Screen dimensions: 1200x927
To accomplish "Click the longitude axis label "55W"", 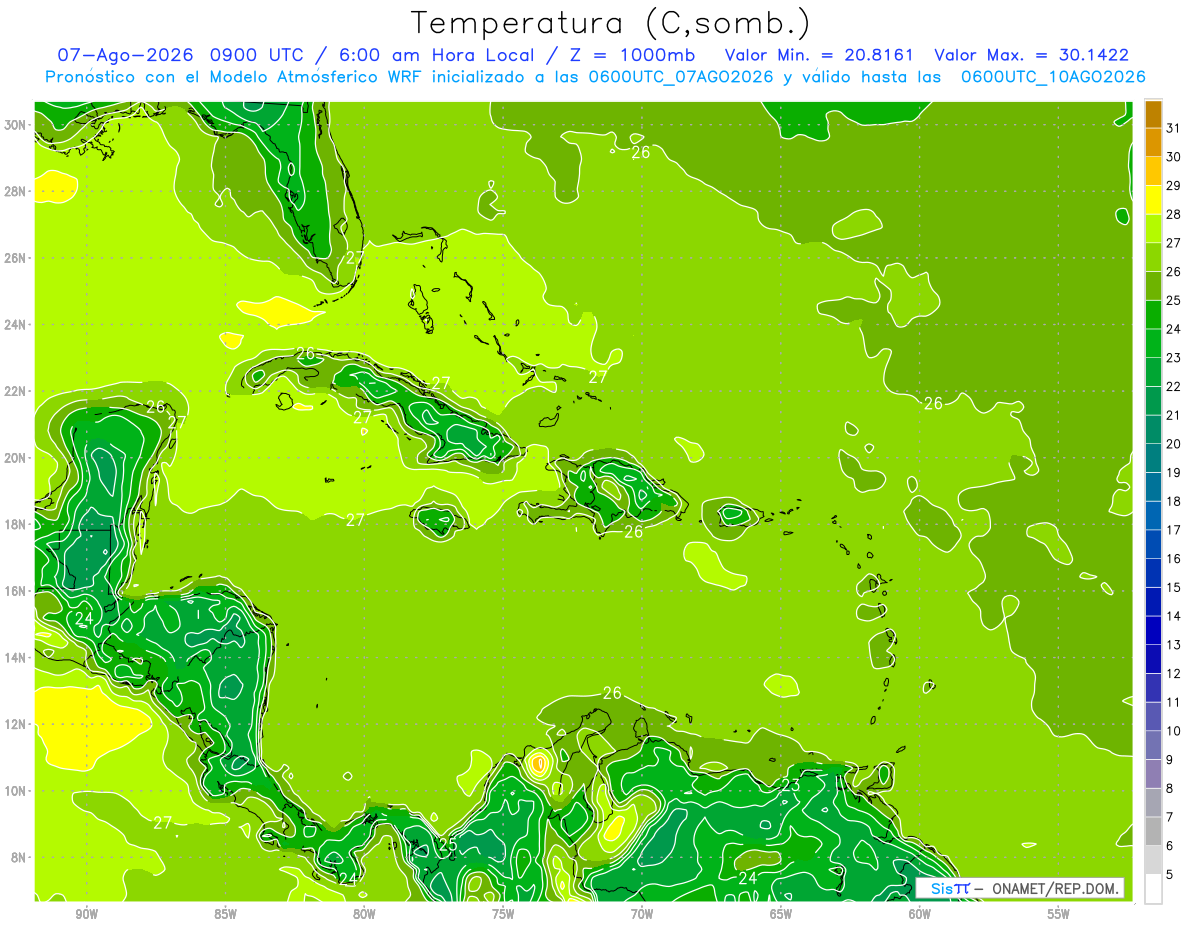I will point(1059,914).
